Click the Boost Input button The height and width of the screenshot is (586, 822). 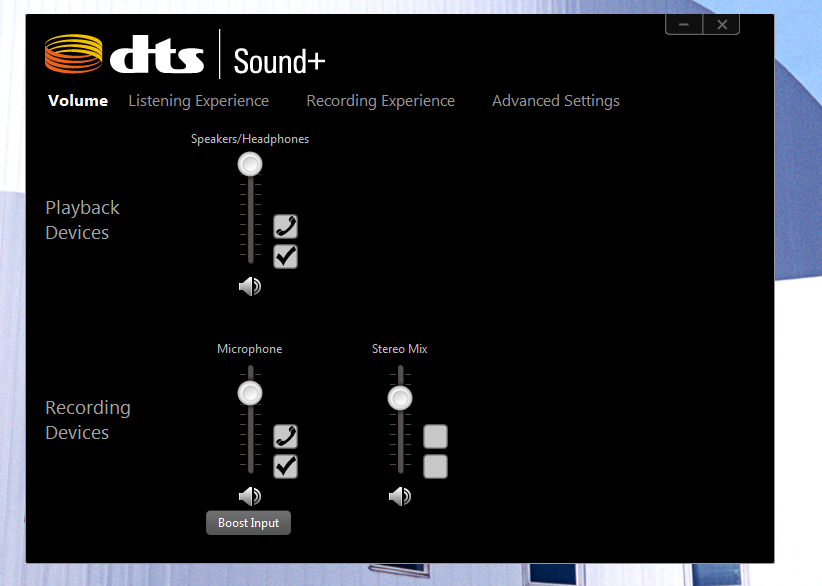(x=248, y=523)
